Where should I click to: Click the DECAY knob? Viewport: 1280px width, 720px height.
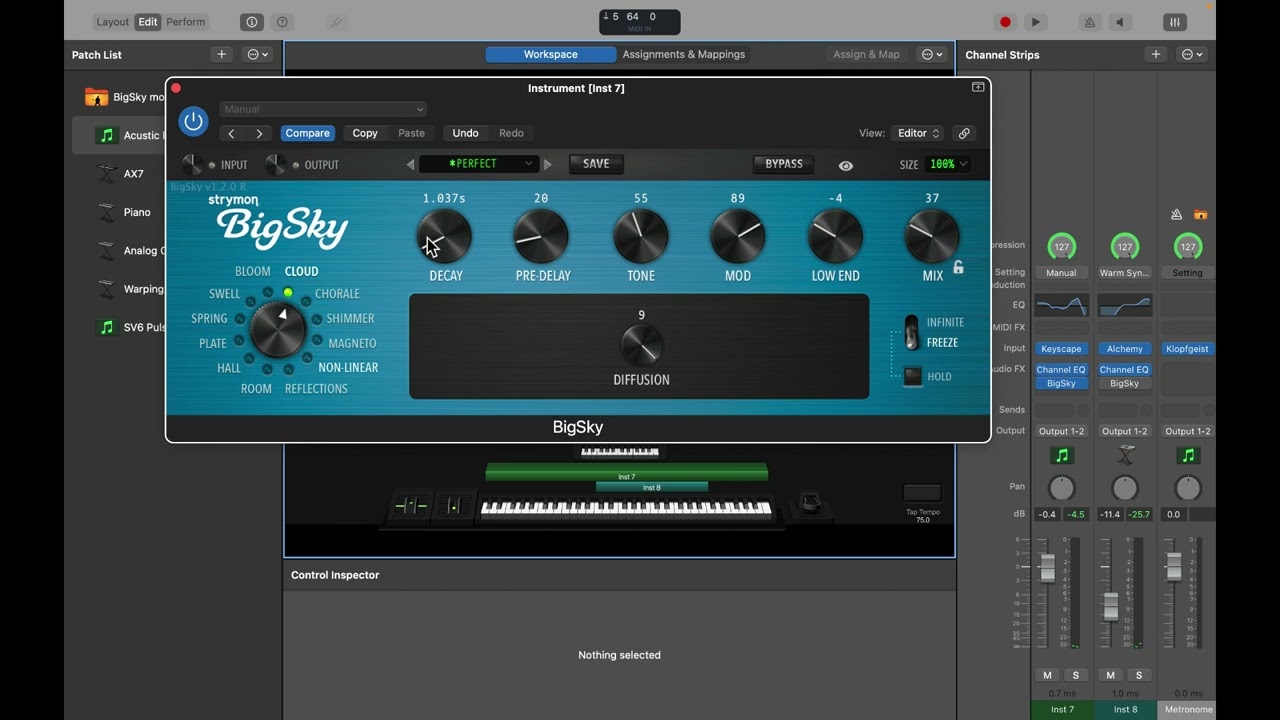point(444,236)
